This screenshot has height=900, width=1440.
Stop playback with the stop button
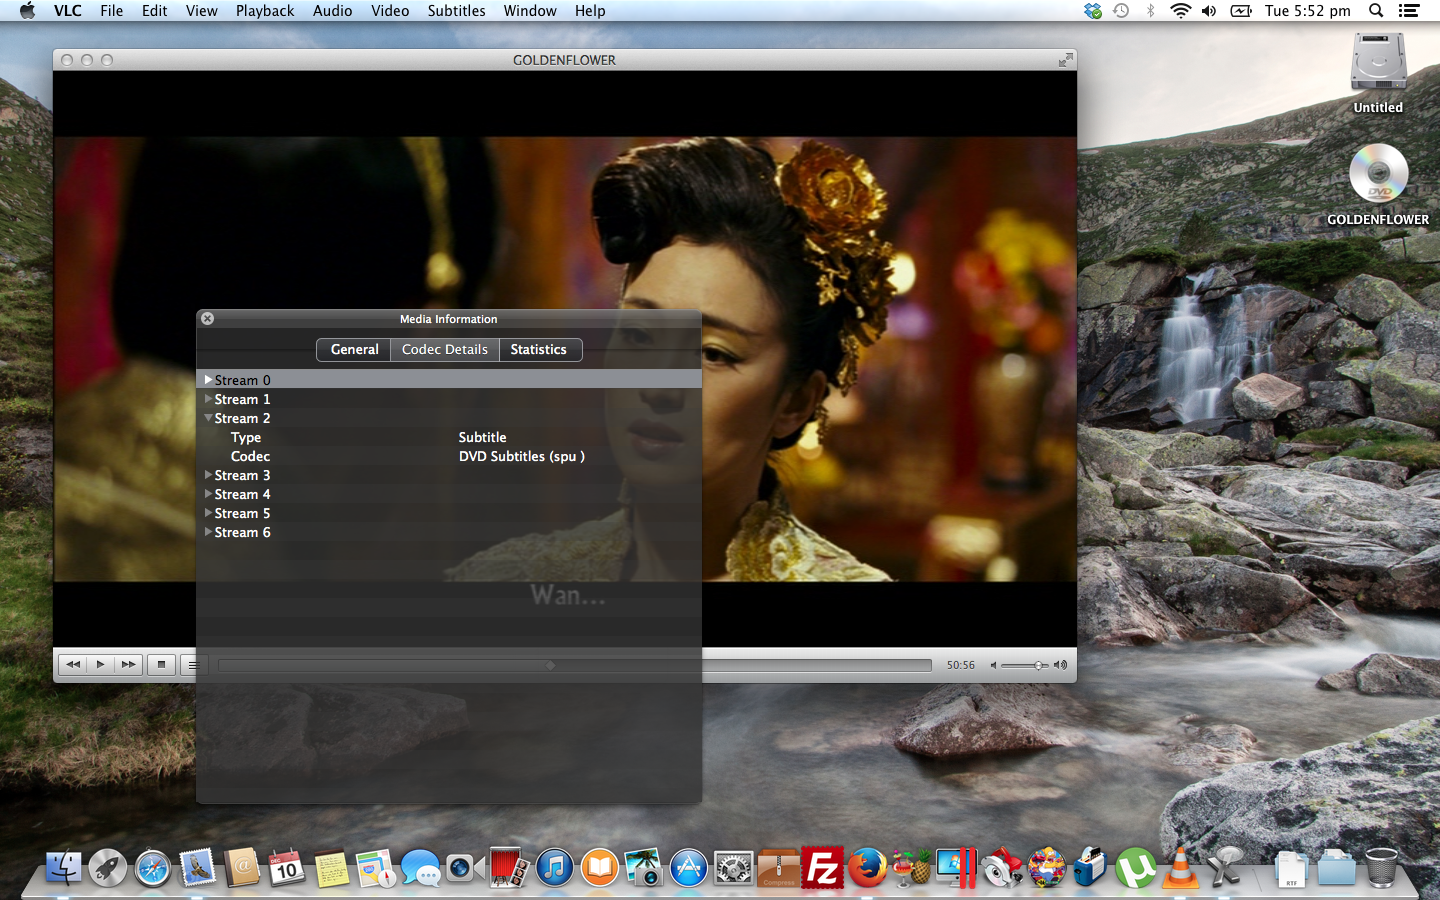161,664
